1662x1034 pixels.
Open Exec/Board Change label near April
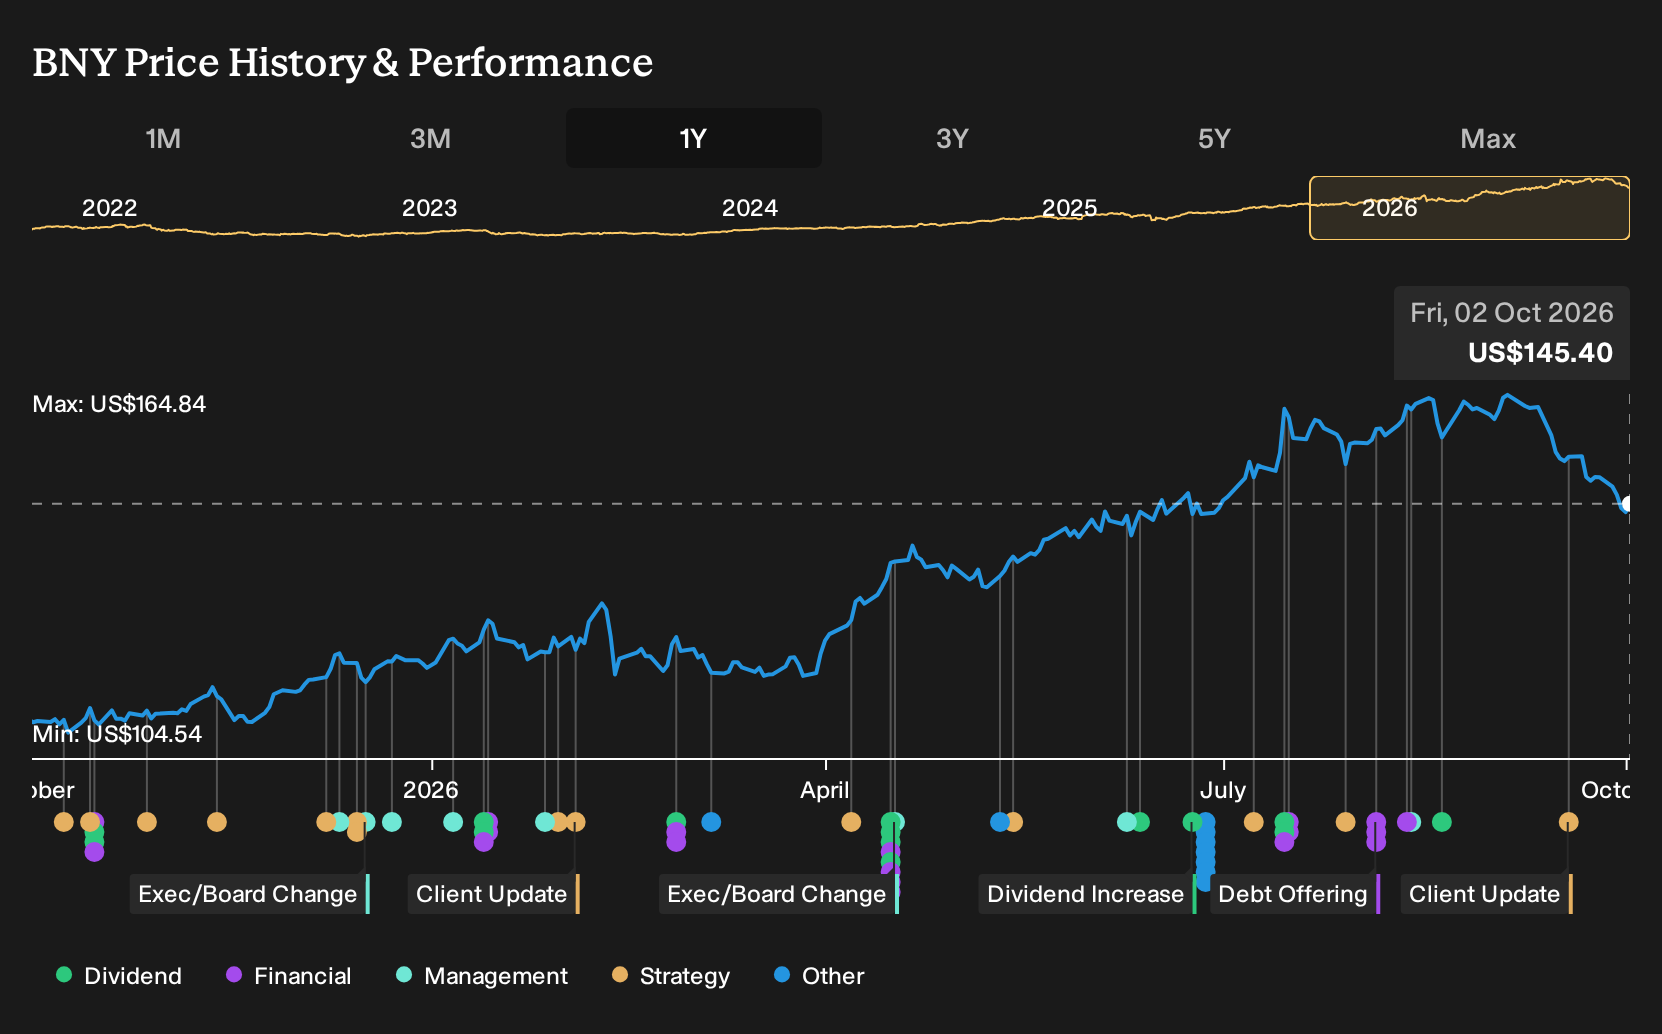click(x=777, y=894)
